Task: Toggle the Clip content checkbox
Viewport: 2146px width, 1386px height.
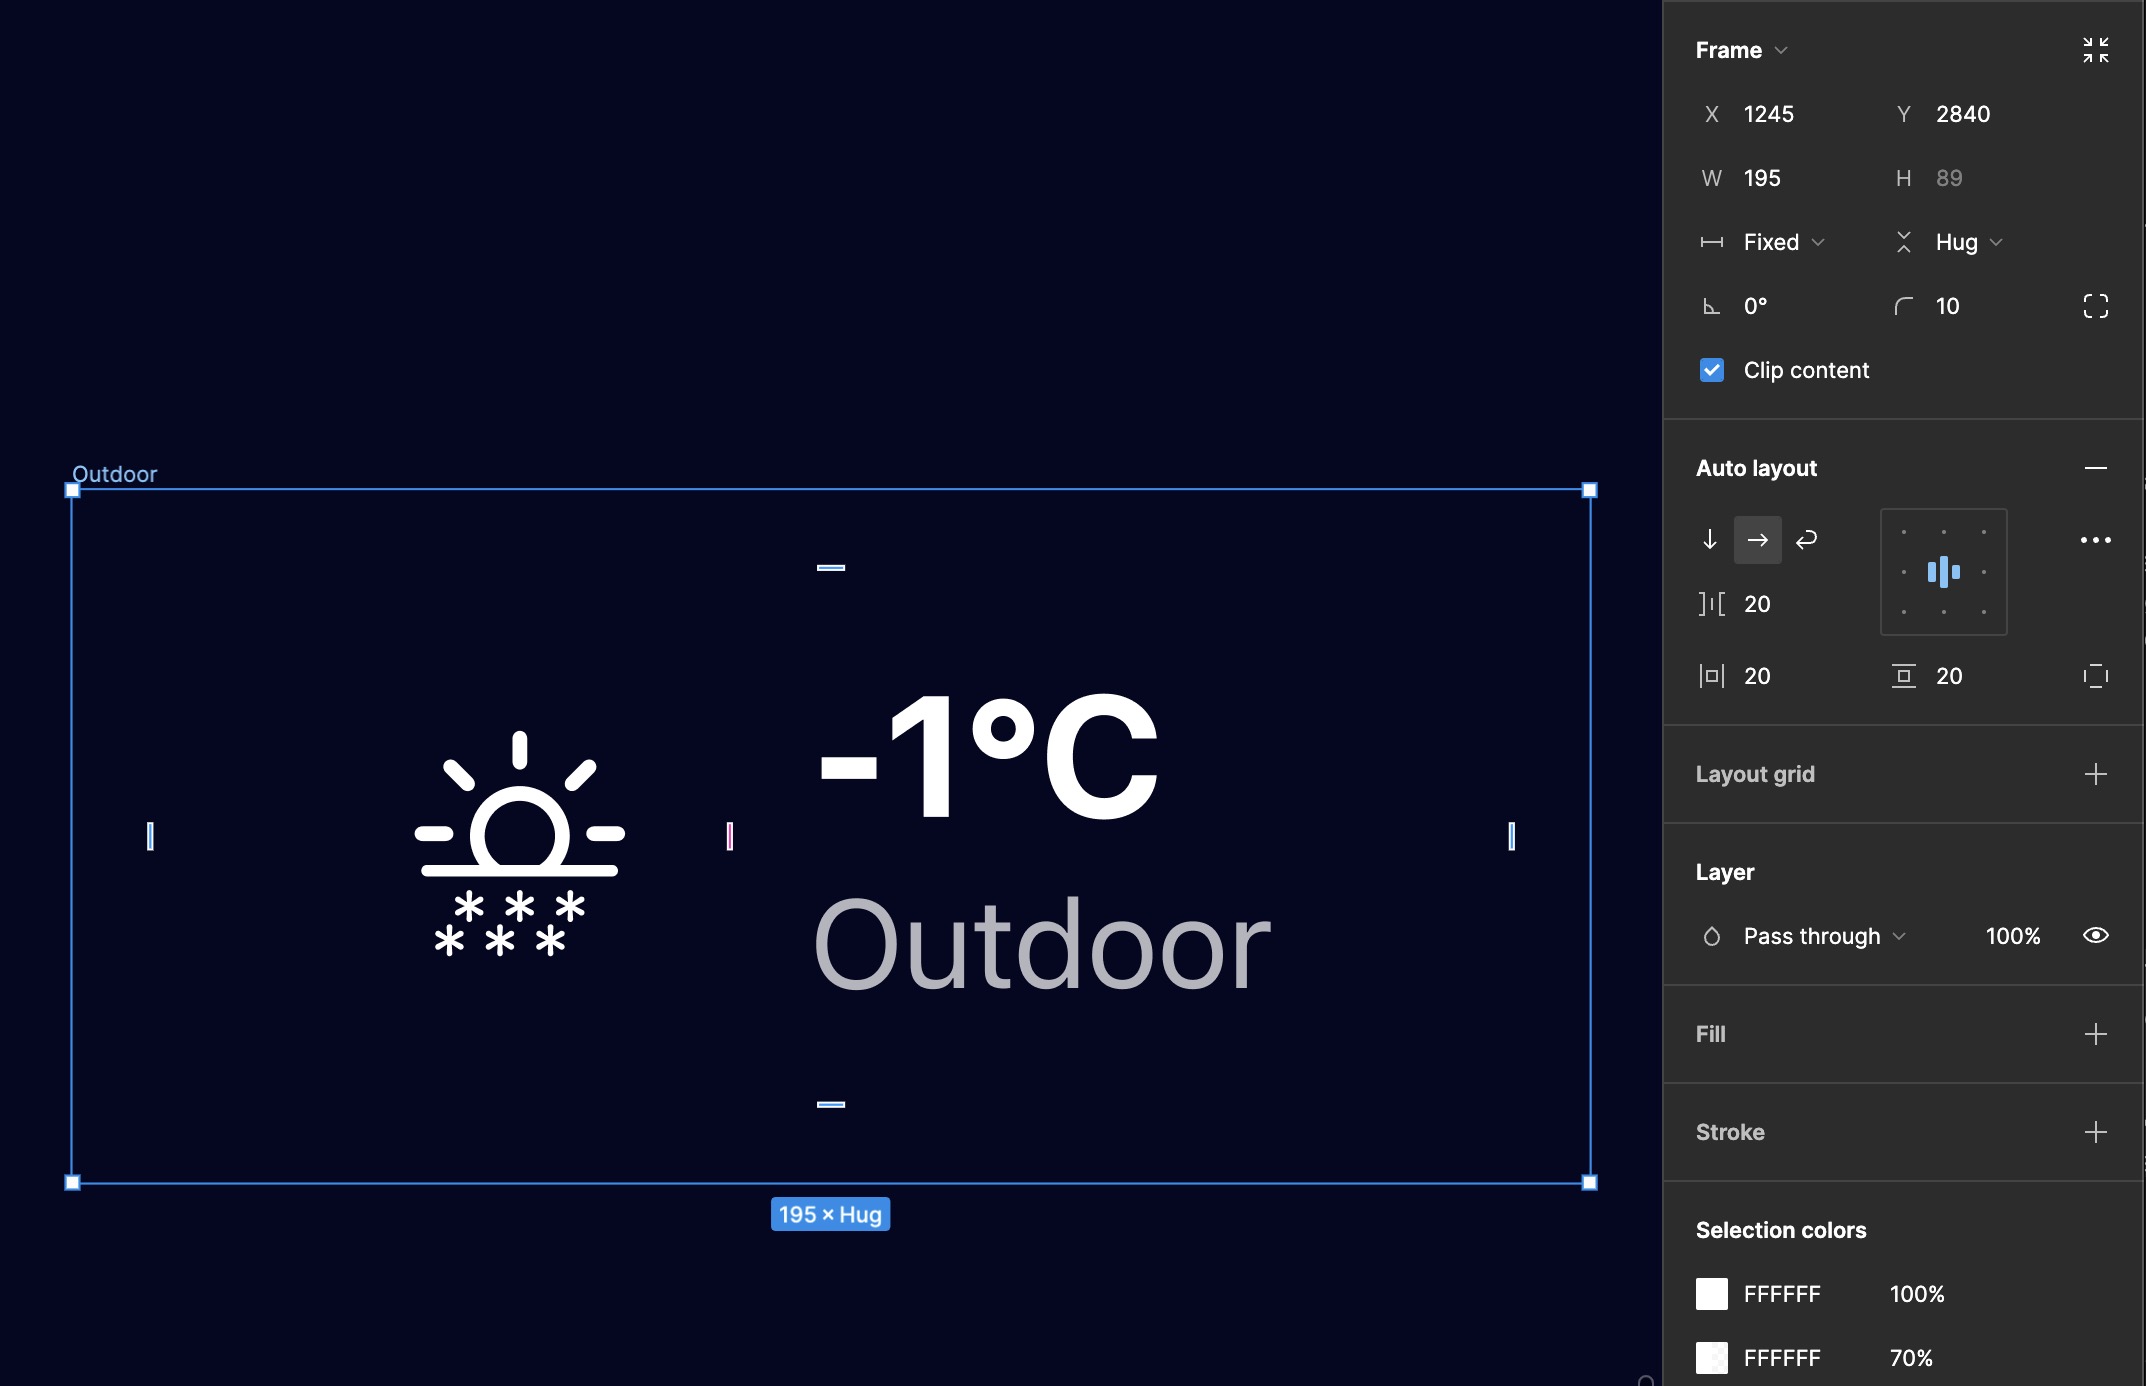Action: 1712,370
